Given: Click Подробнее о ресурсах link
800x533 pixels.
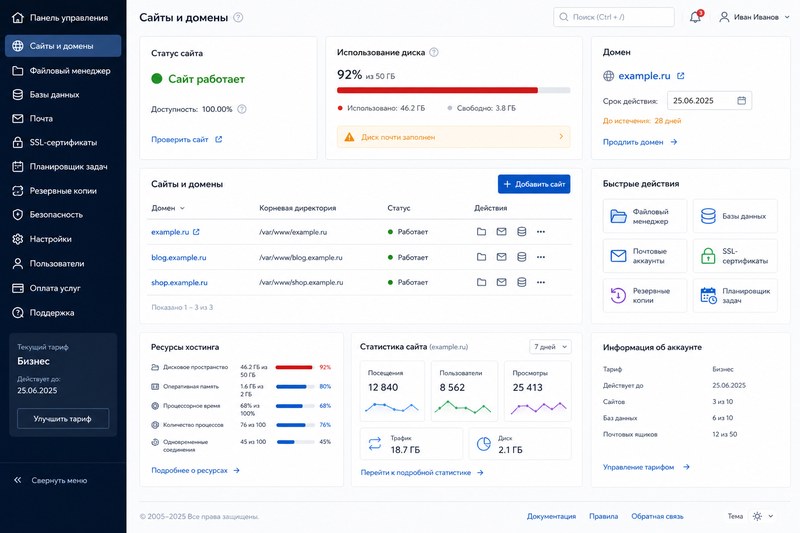Looking at the screenshot, I should coord(195,470).
